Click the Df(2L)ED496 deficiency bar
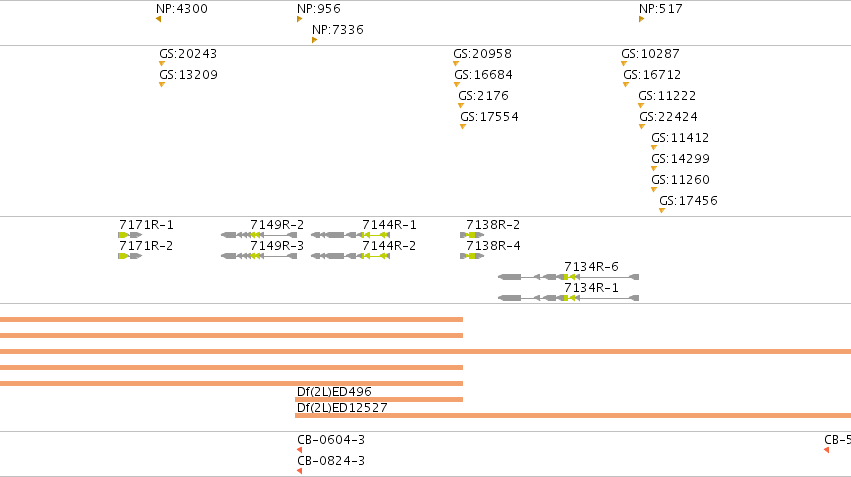 (x=379, y=399)
